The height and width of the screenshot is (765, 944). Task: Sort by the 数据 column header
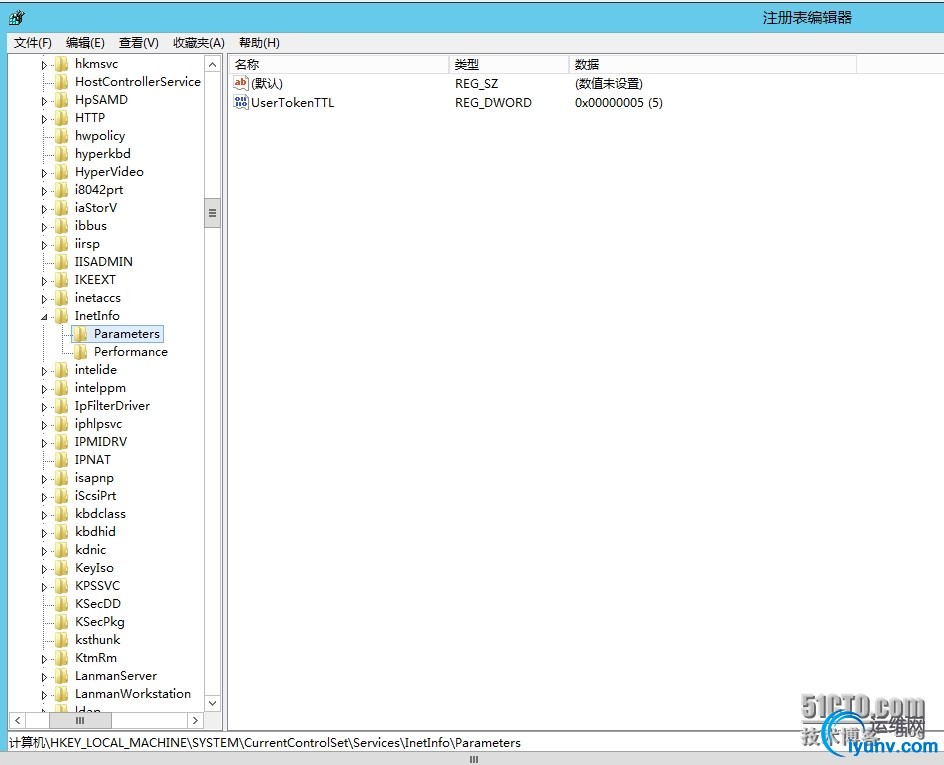[x=712, y=64]
